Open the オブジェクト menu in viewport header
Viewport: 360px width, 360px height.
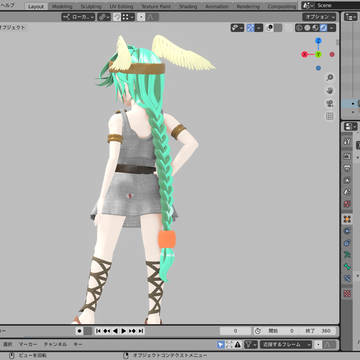point(12,28)
